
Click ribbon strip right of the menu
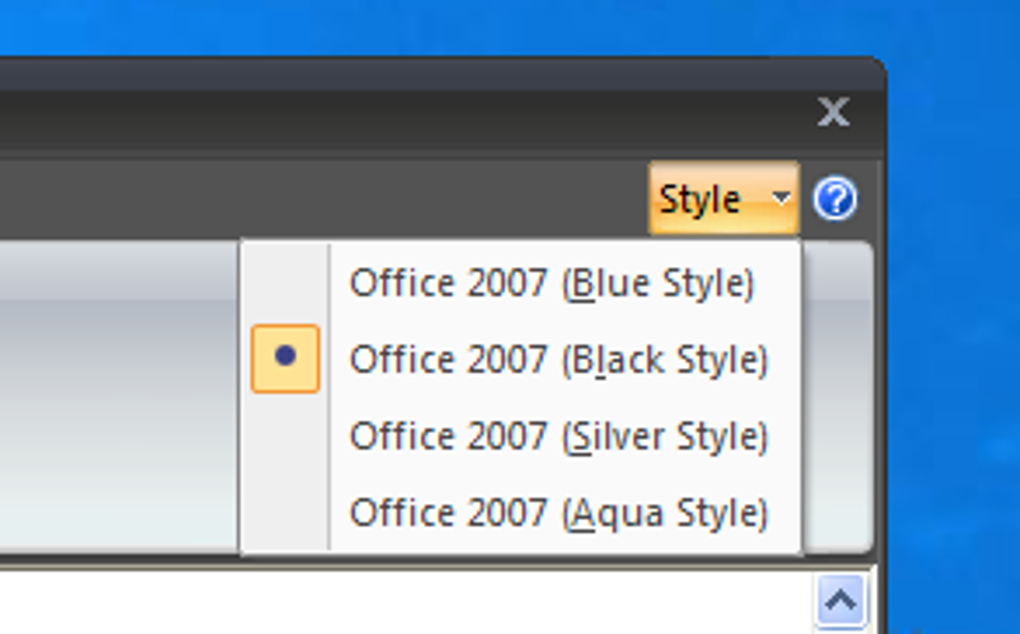(x=837, y=397)
